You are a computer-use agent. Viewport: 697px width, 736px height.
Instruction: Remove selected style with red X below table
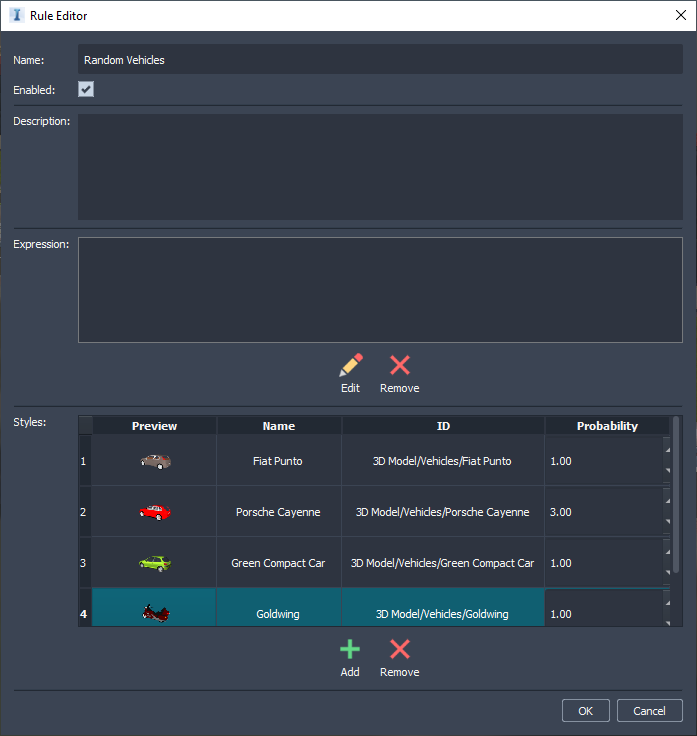tap(399, 650)
